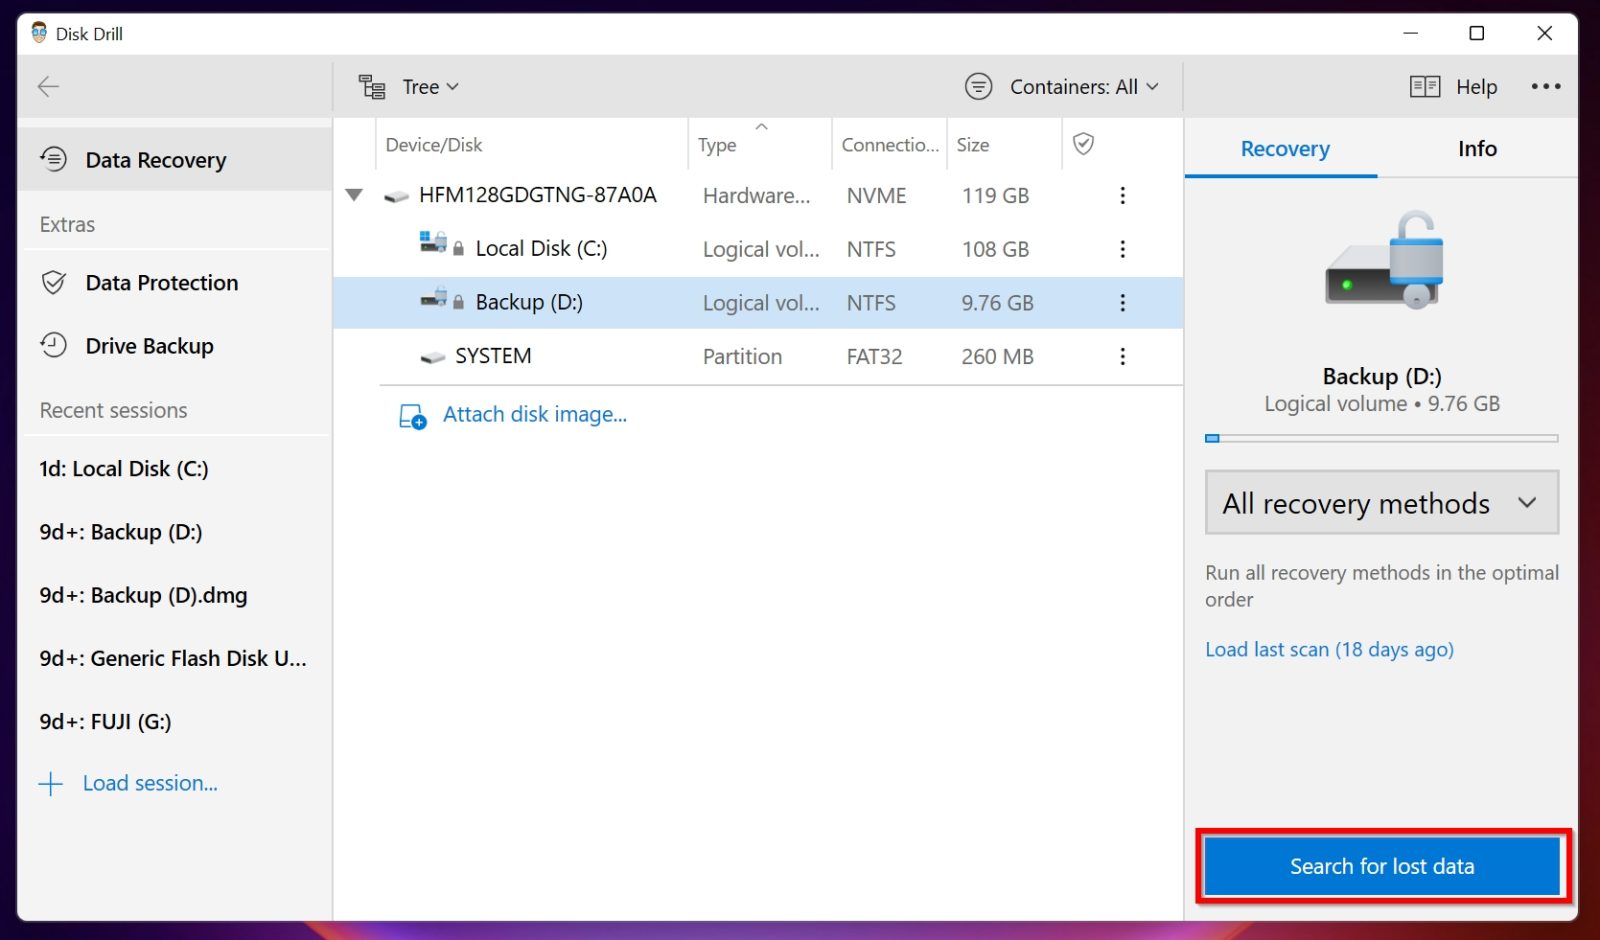1600x940 pixels.
Task: Open the ellipsis menu in the toolbar
Action: (x=1545, y=87)
